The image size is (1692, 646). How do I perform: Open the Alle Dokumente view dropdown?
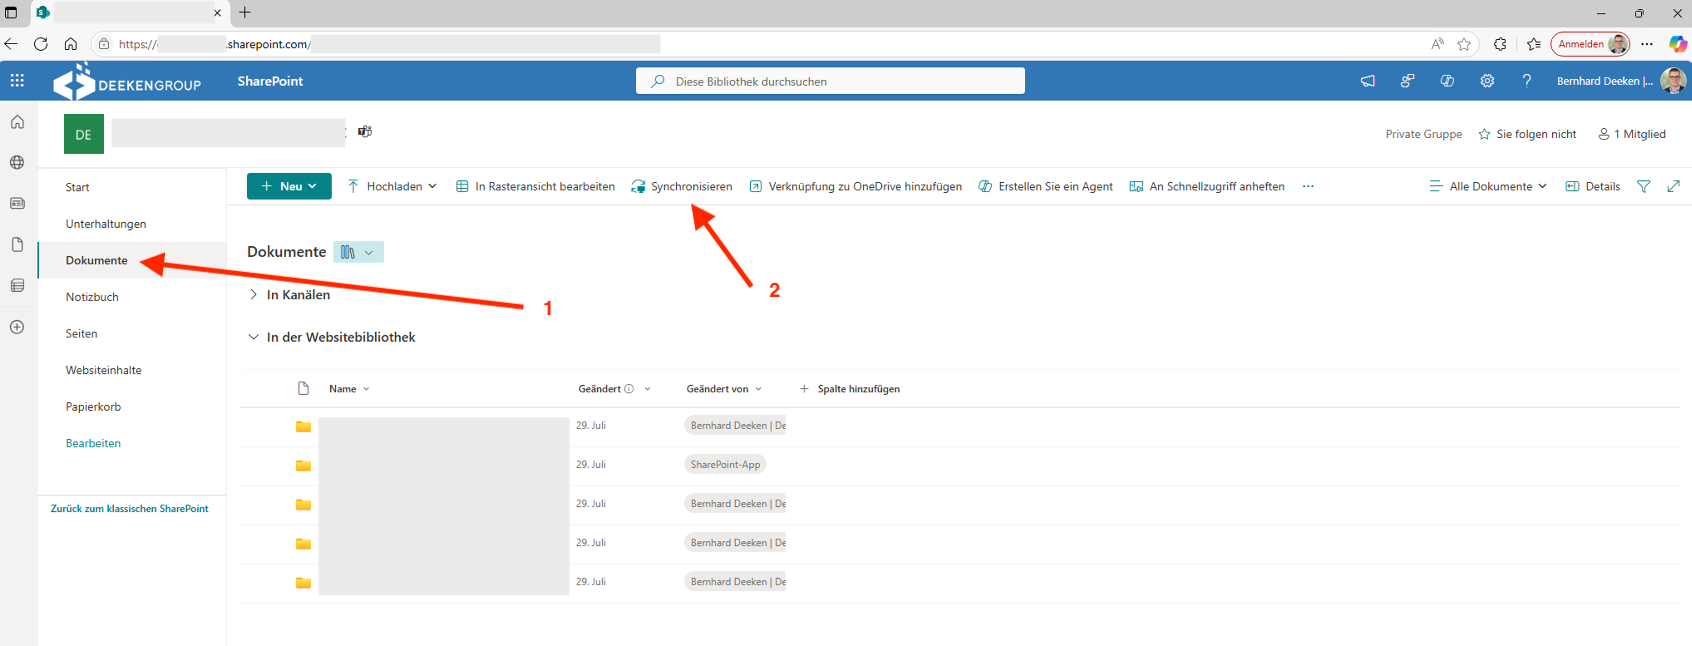coord(1488,187)
